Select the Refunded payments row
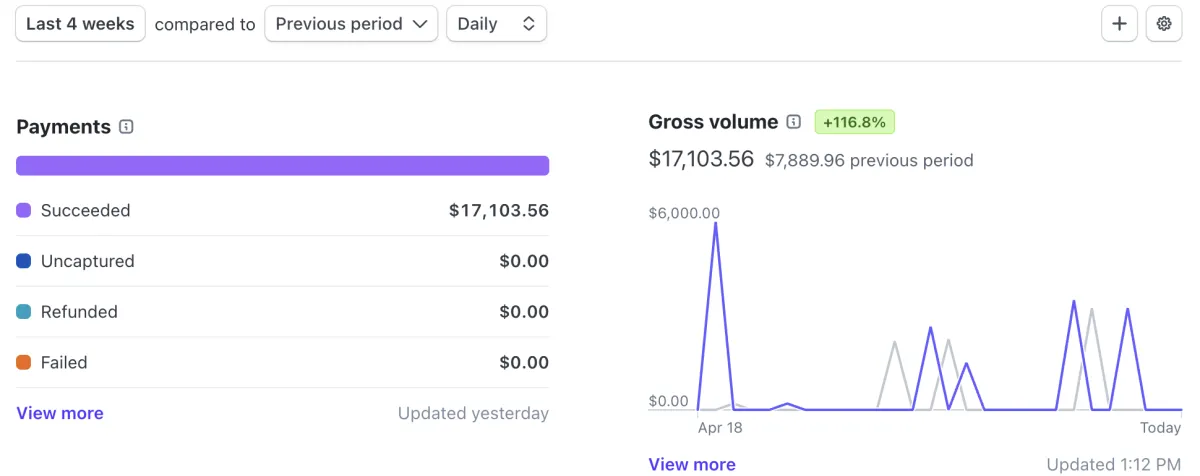The height and width of the screenshot is (476, 1200). 282,312
